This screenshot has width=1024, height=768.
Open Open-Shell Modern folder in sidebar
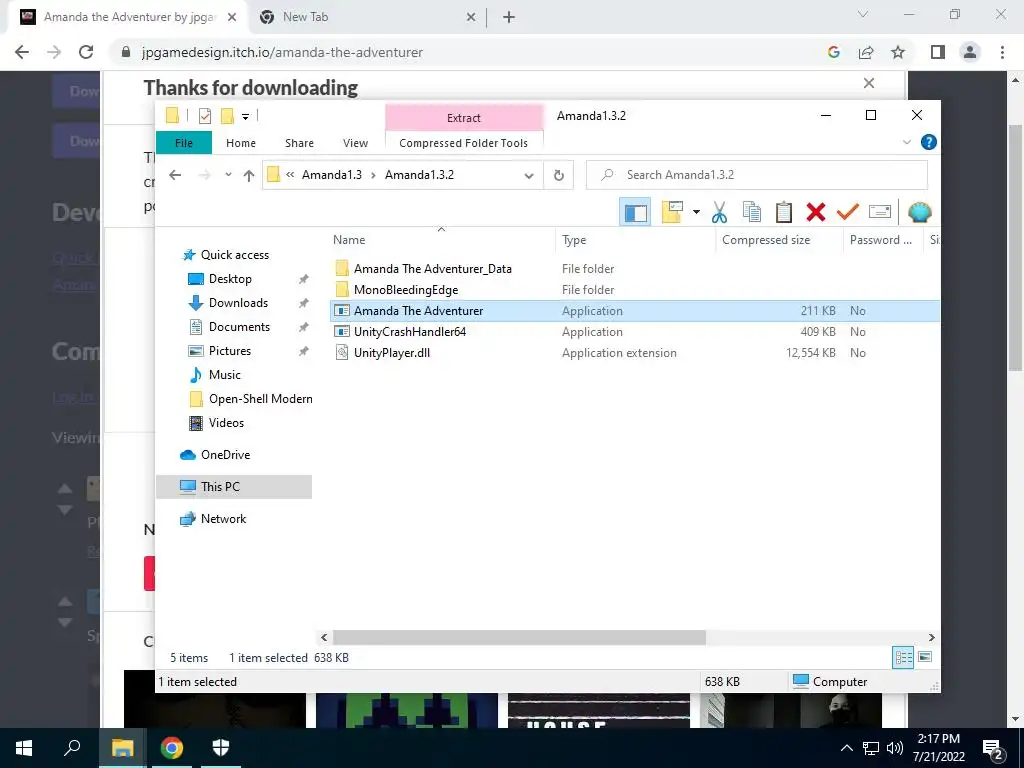point(261,399)
